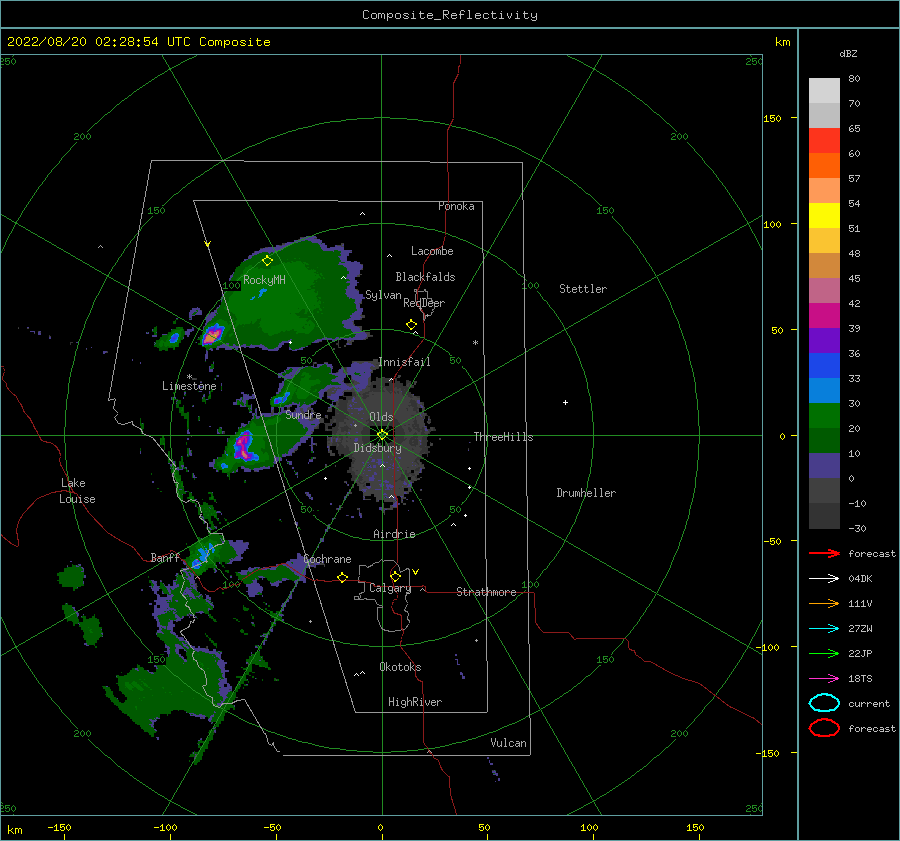
Task: Click the Olds town label
Action: [381, 417]
